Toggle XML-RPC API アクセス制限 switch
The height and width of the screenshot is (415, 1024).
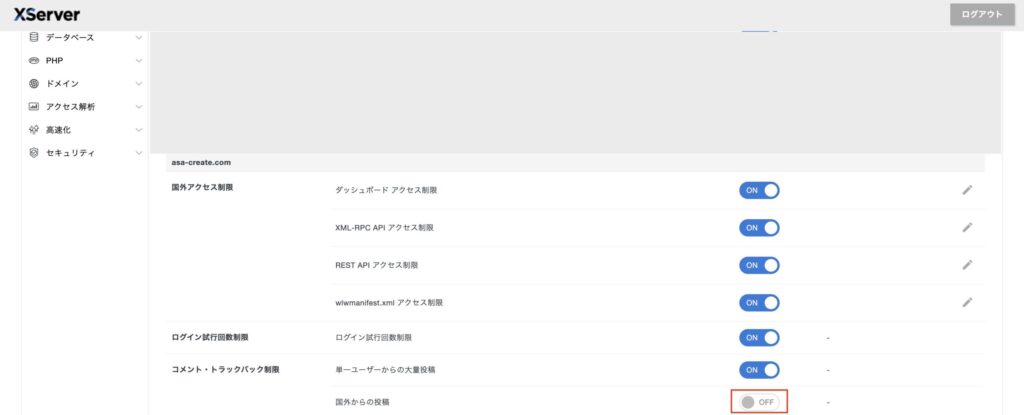tap(759, 227)
